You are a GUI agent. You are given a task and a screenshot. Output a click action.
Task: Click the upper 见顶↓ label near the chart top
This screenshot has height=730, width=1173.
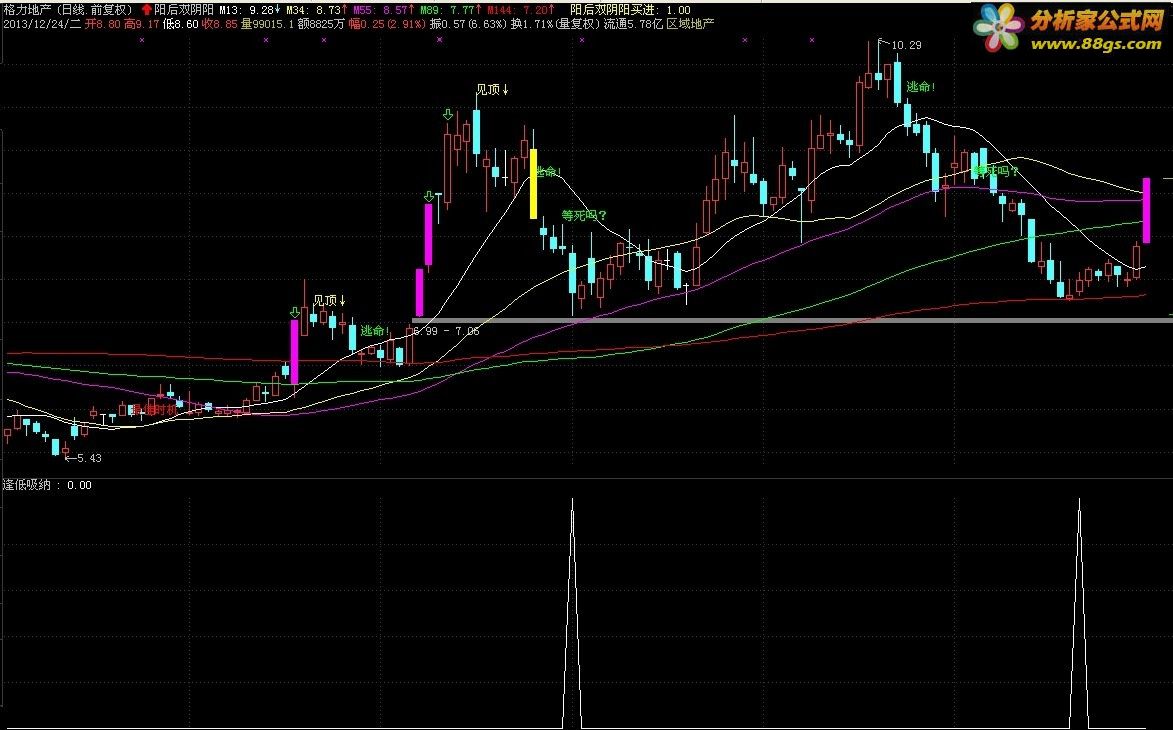click(x=492, y=90)
